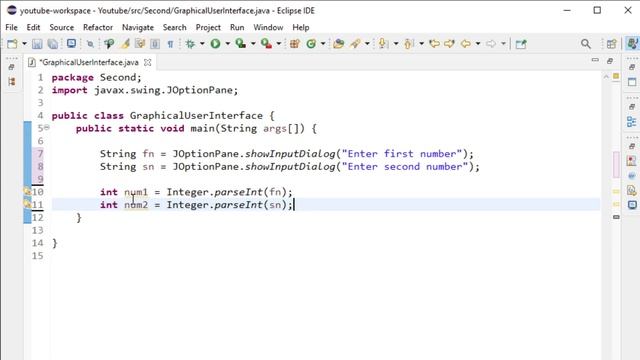Expand the External Tools dropdown arrow
The height and width of the screenshot is (360, 640).
click(x=279, y=44)
